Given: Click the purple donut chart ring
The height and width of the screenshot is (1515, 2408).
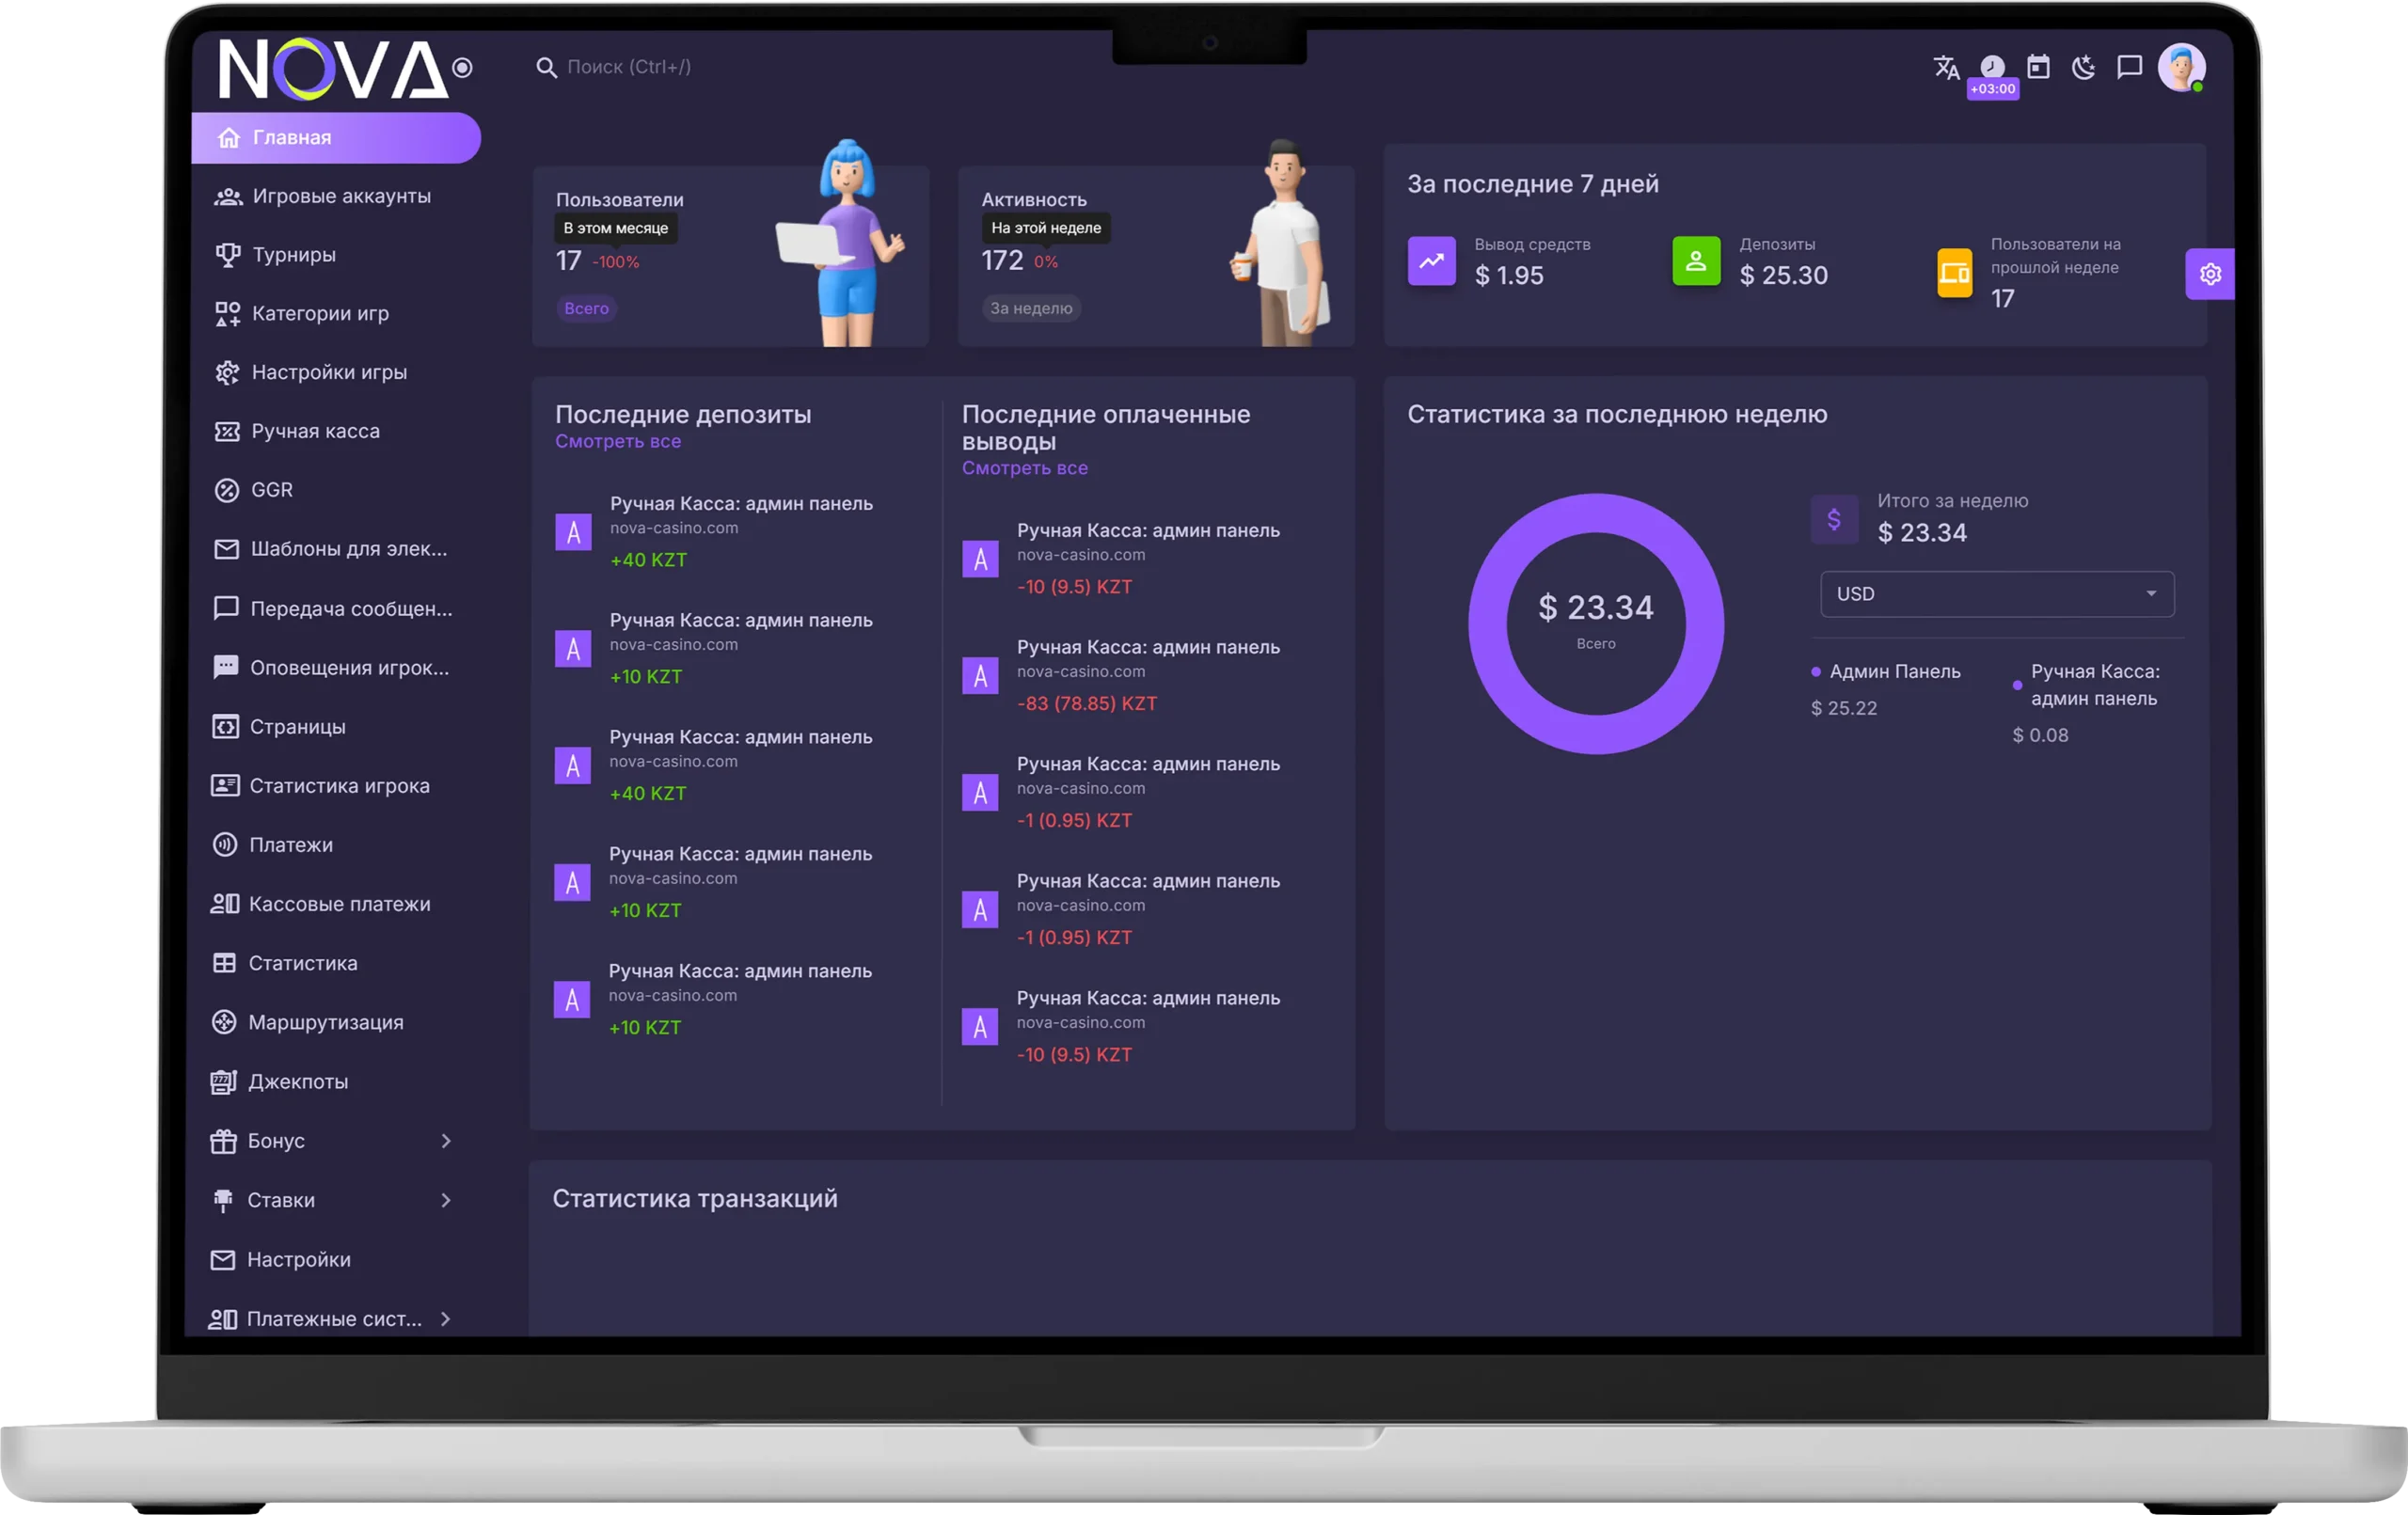Looking at the screenshot, I should point(1489,625).
